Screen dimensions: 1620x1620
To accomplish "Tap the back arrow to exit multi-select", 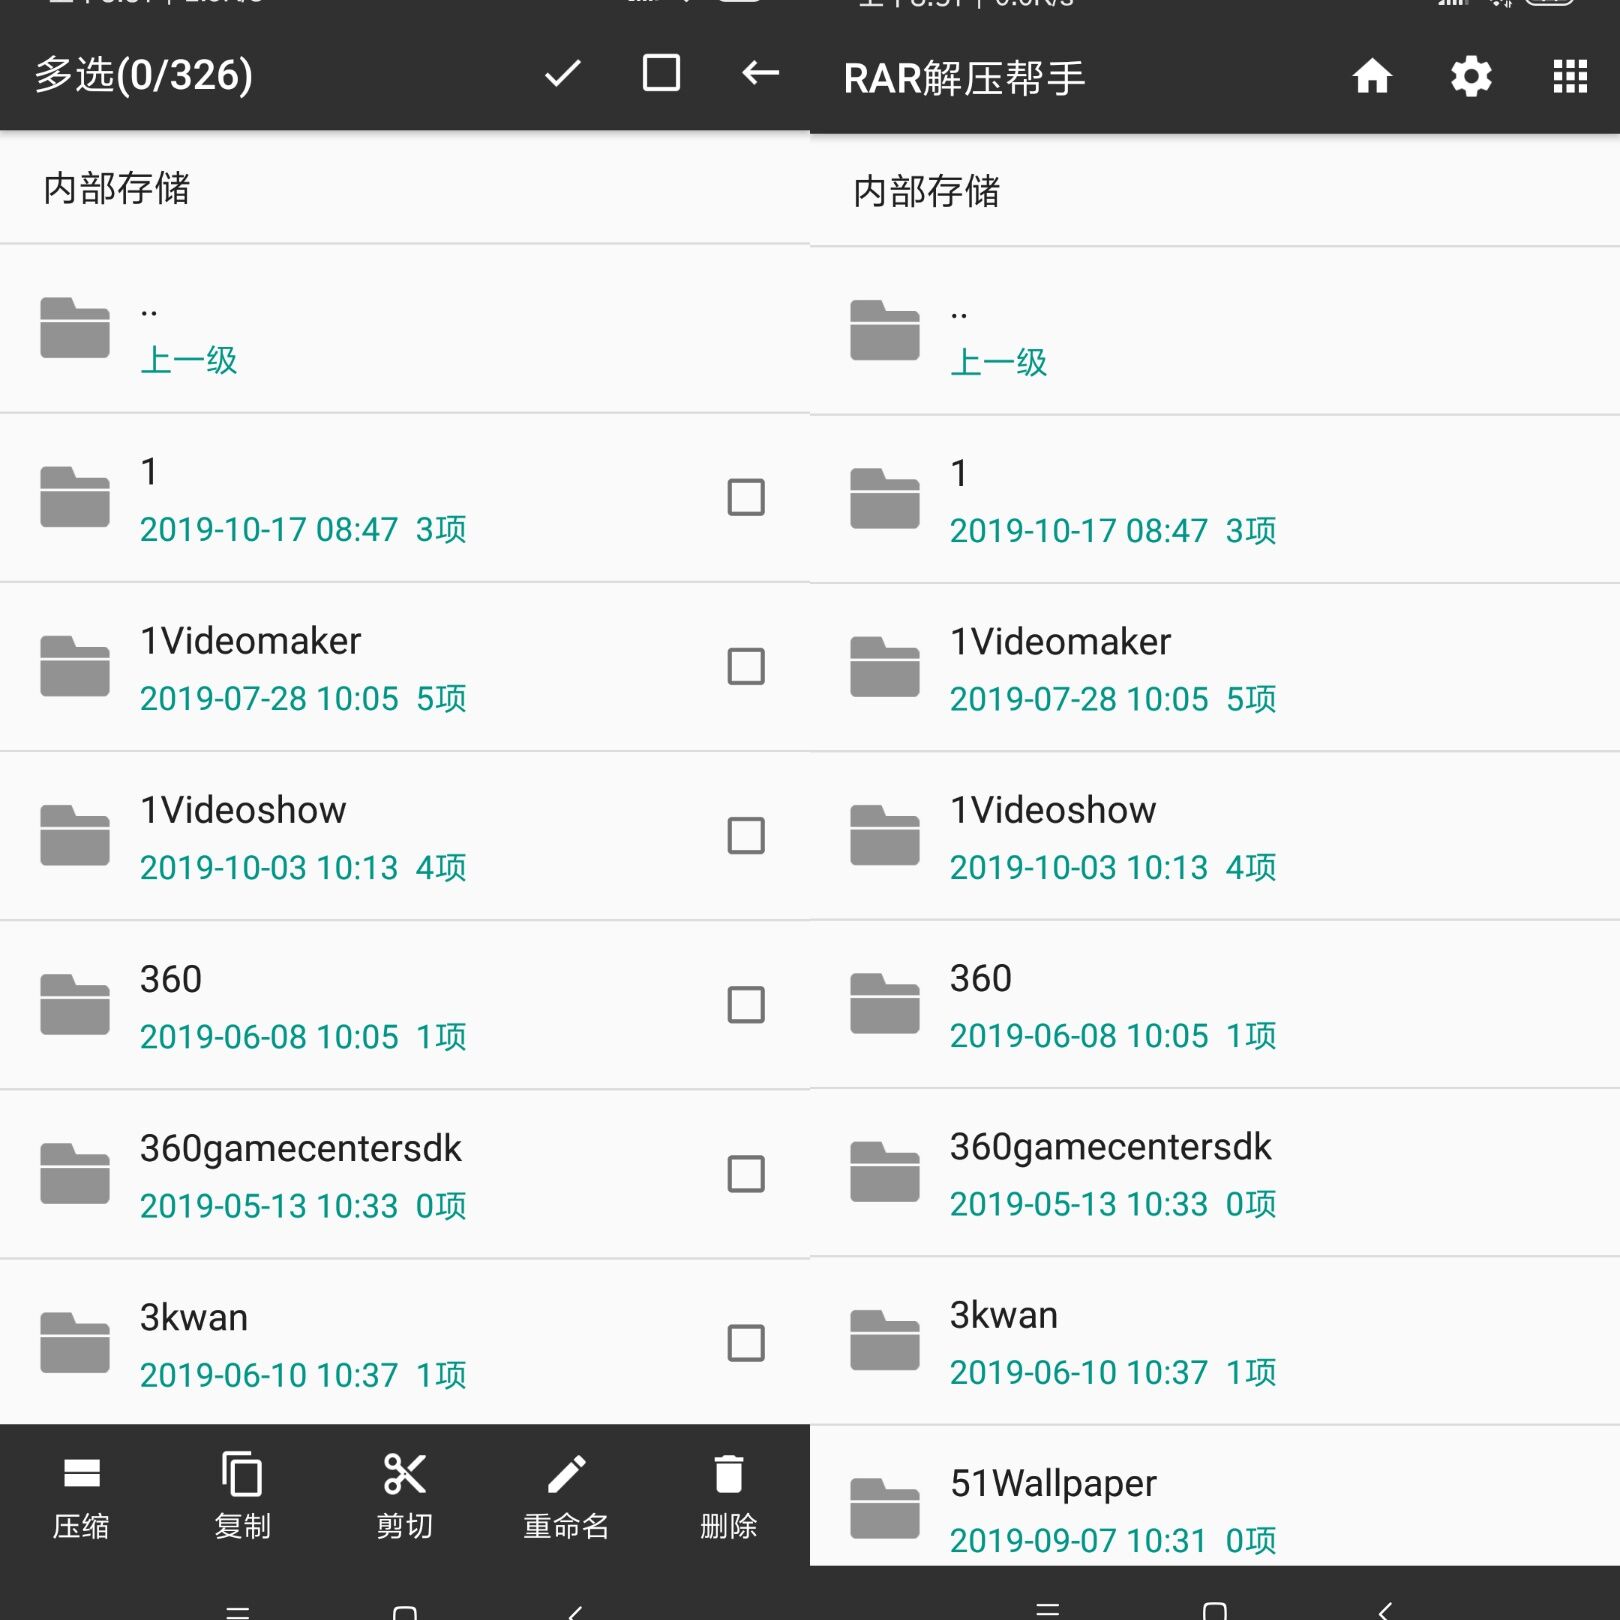I will 760,73.
